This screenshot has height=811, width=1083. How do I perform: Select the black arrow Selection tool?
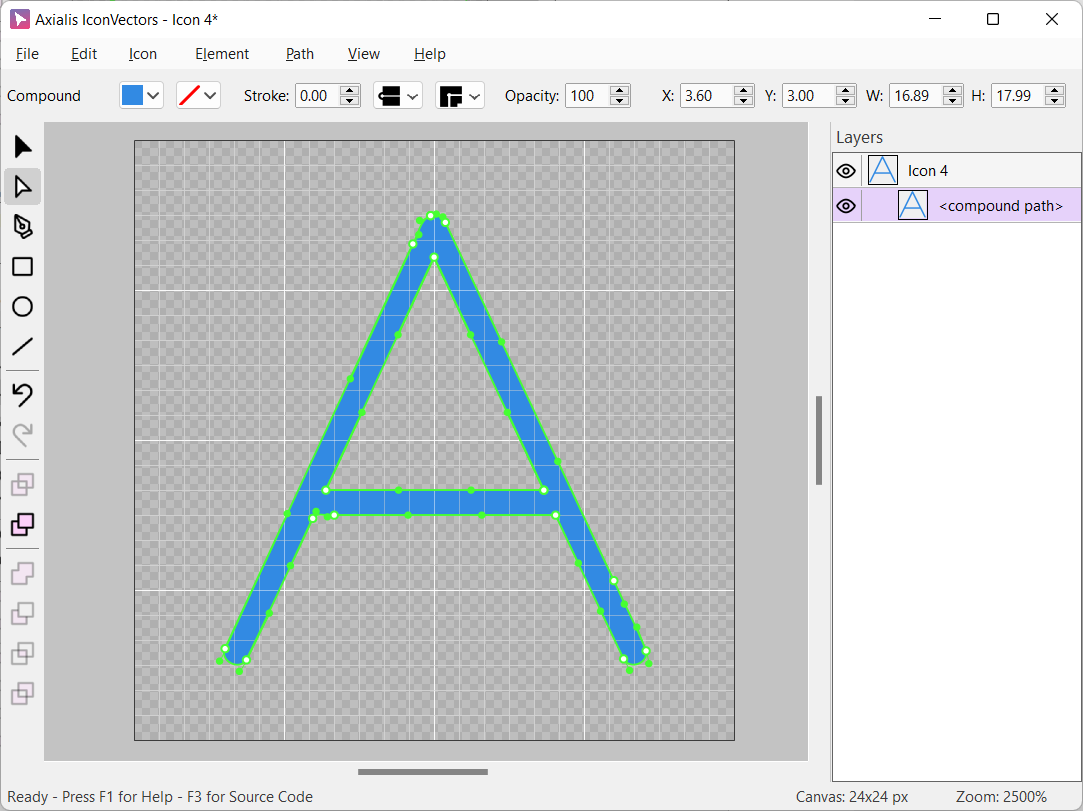[22, 147]
